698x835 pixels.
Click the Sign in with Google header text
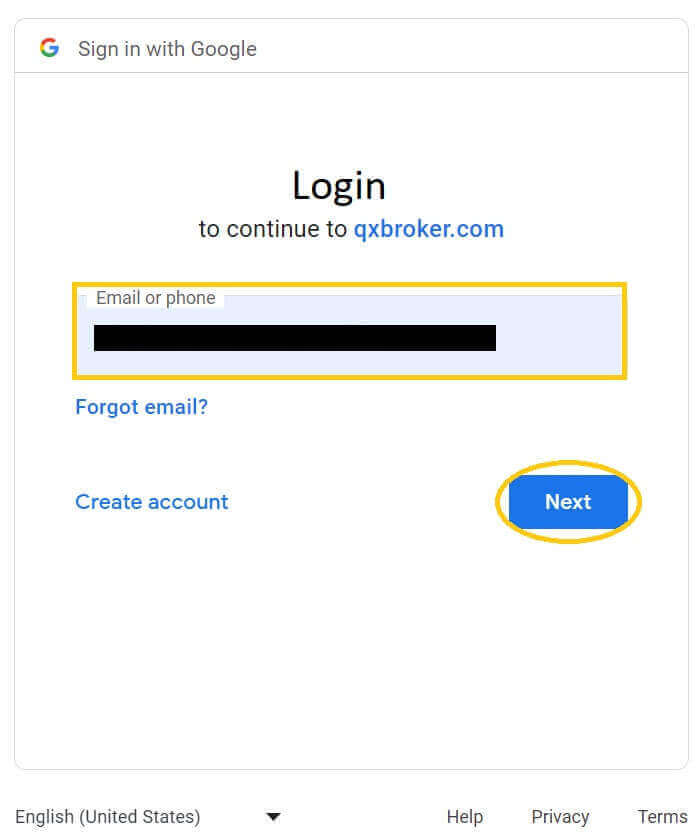coord(167,49)
